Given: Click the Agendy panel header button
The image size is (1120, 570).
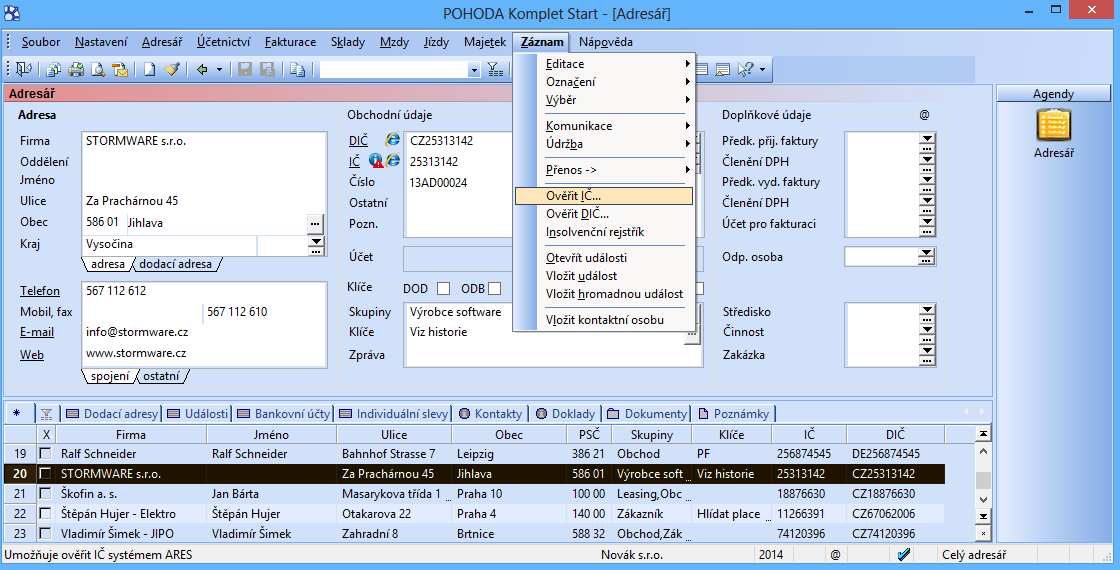Looking at the screenshot, I should (1054, 94).
